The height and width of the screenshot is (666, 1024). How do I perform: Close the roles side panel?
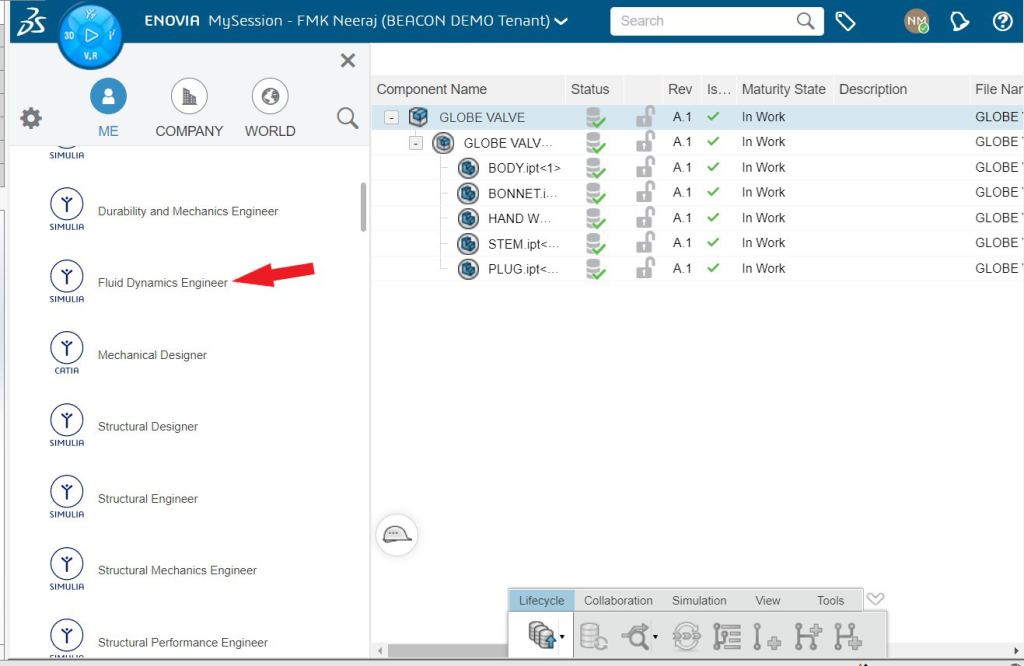[348, 61]
